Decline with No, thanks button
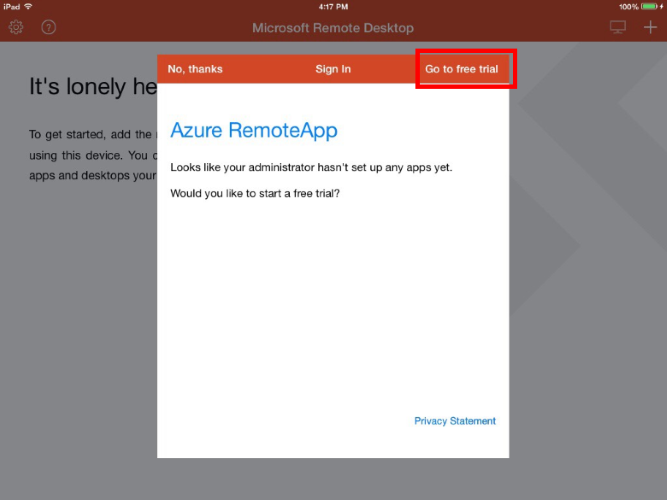667x500 pixels. (195, 69)
